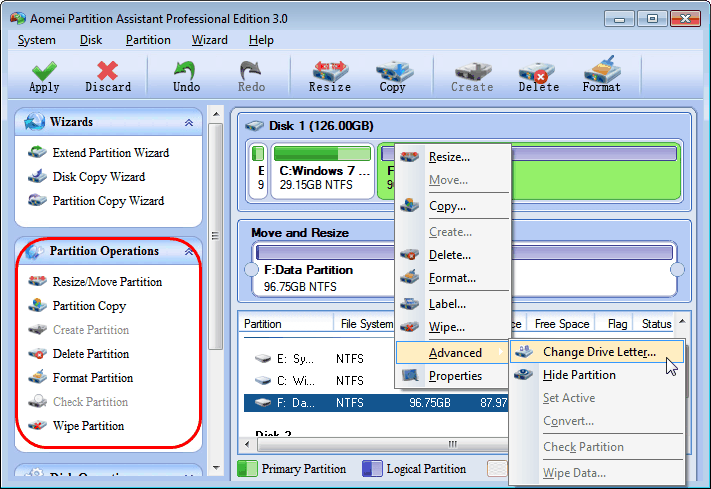Open Extend Partition Wizard from sidebar
711x489 pixels.
[98, 153]
